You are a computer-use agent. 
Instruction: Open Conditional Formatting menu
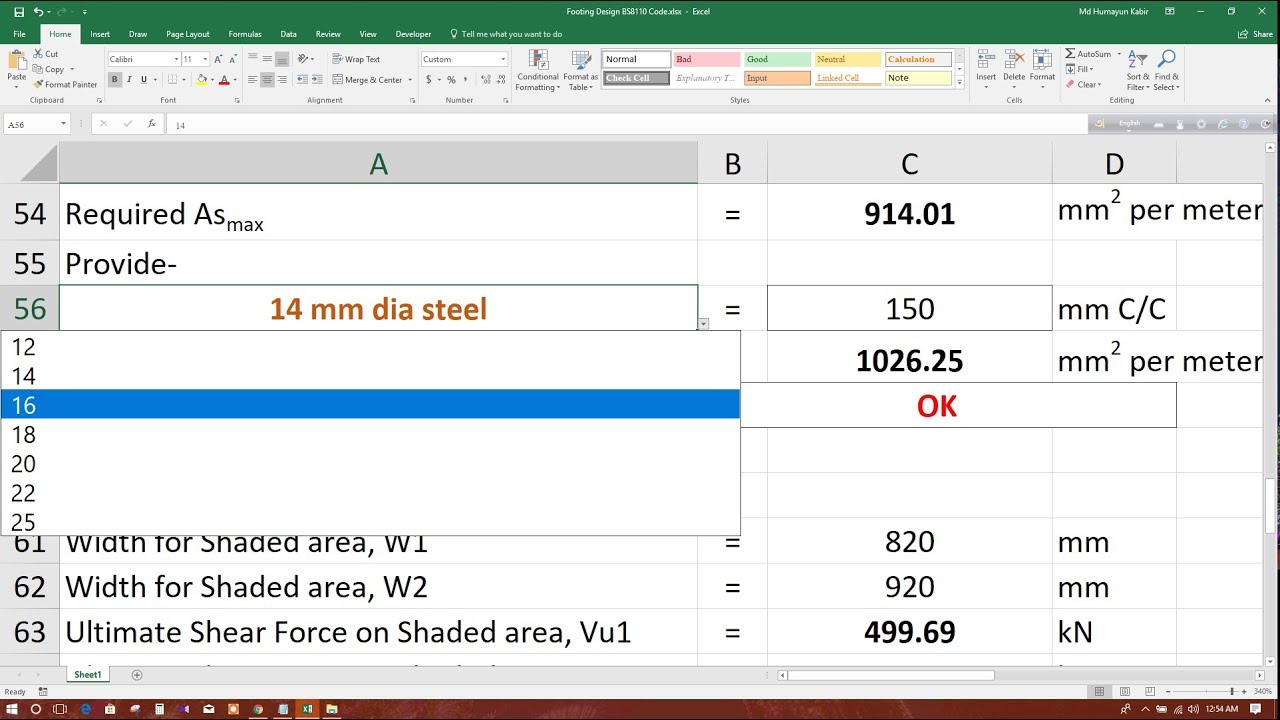pyautogui.click(x=538, y=70)
